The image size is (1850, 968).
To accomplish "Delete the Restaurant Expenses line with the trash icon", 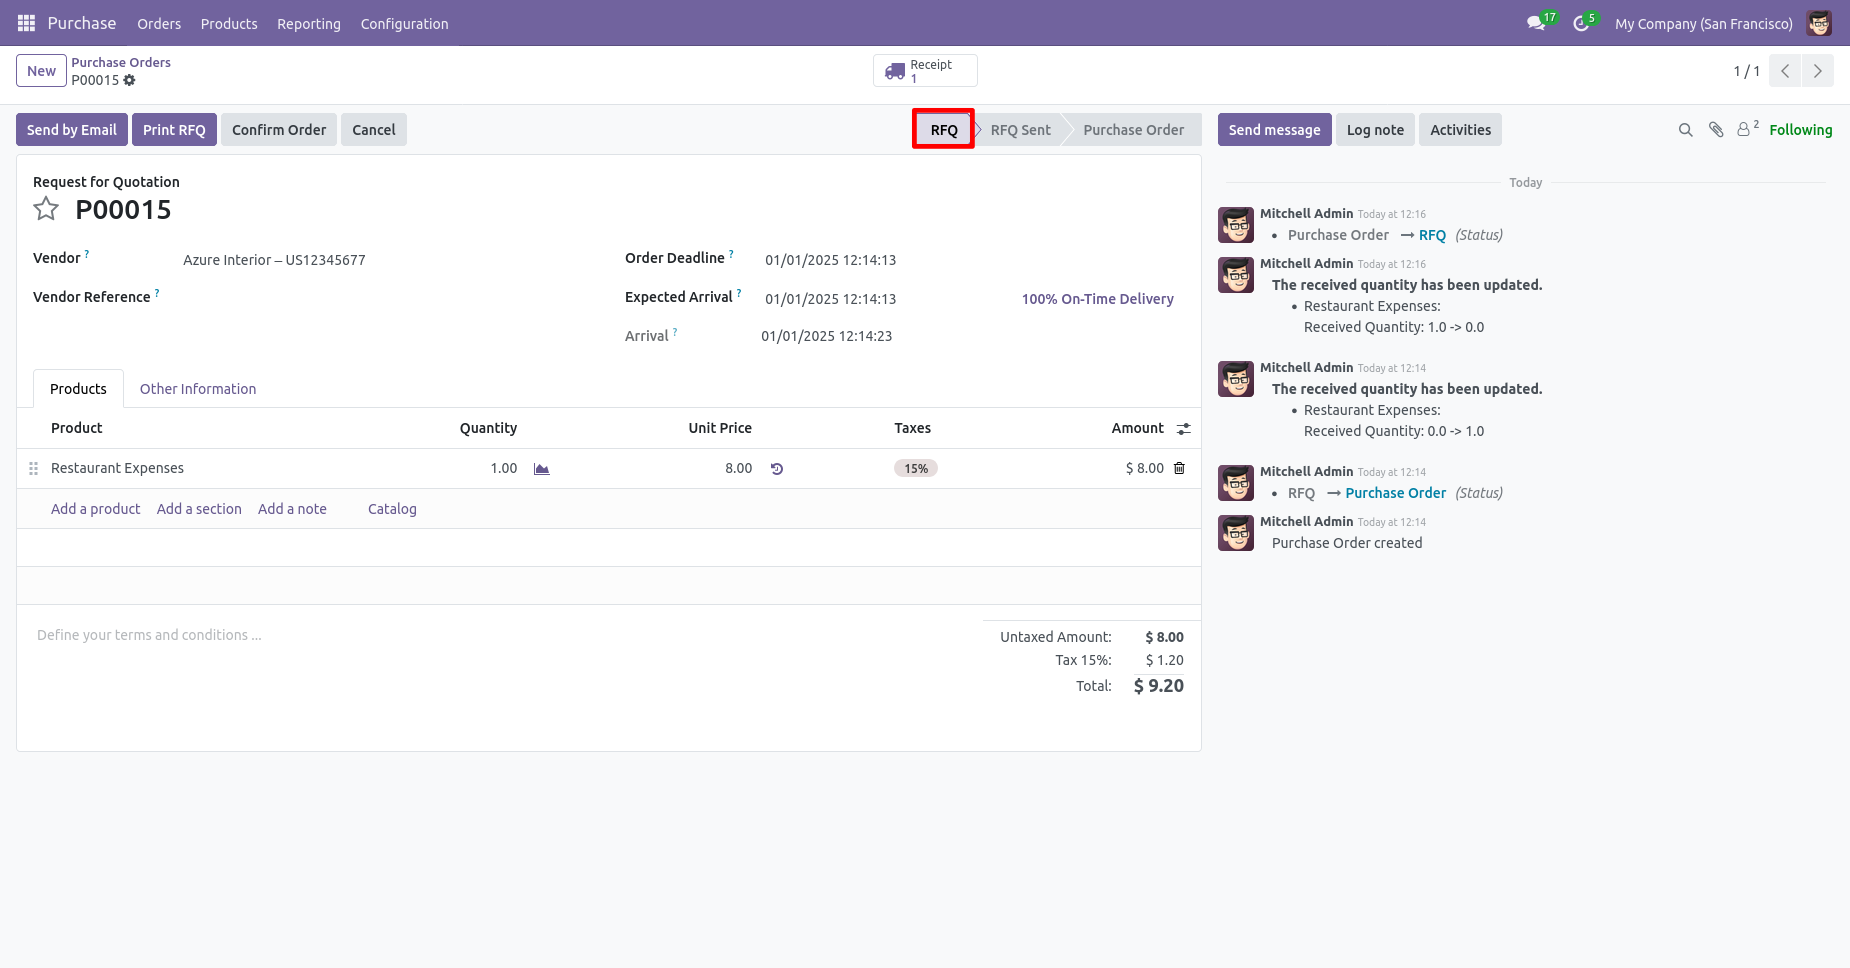I will click(x=1179, y=468).
